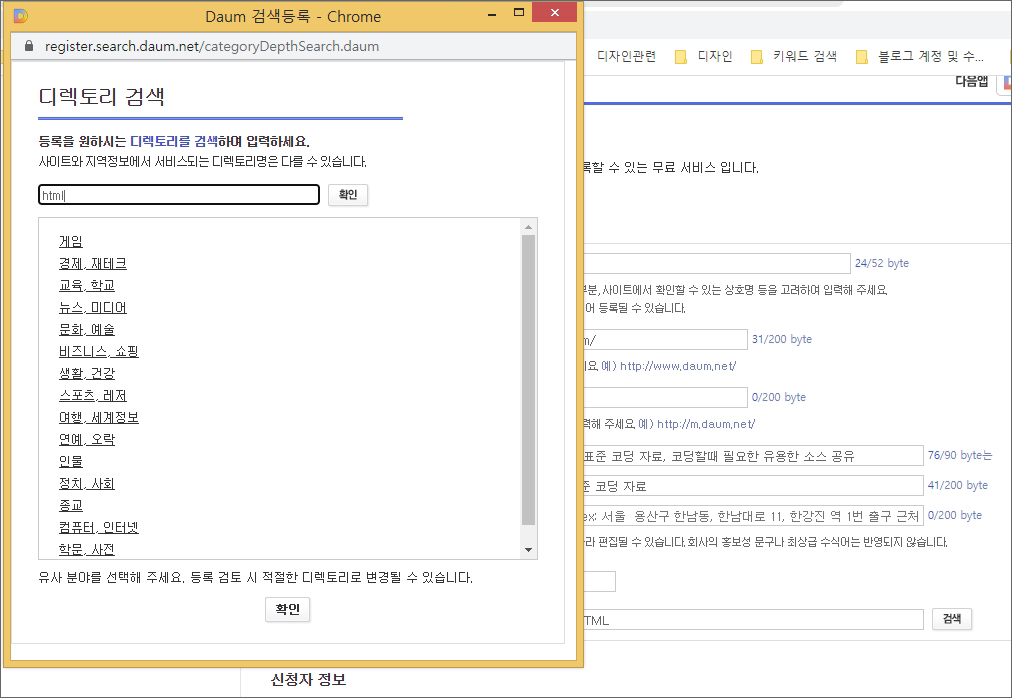Open the 블로그 계정 및 수 bookmark folder
Viewport: 1012px width, 698px height.
click(x=920, y=57)
